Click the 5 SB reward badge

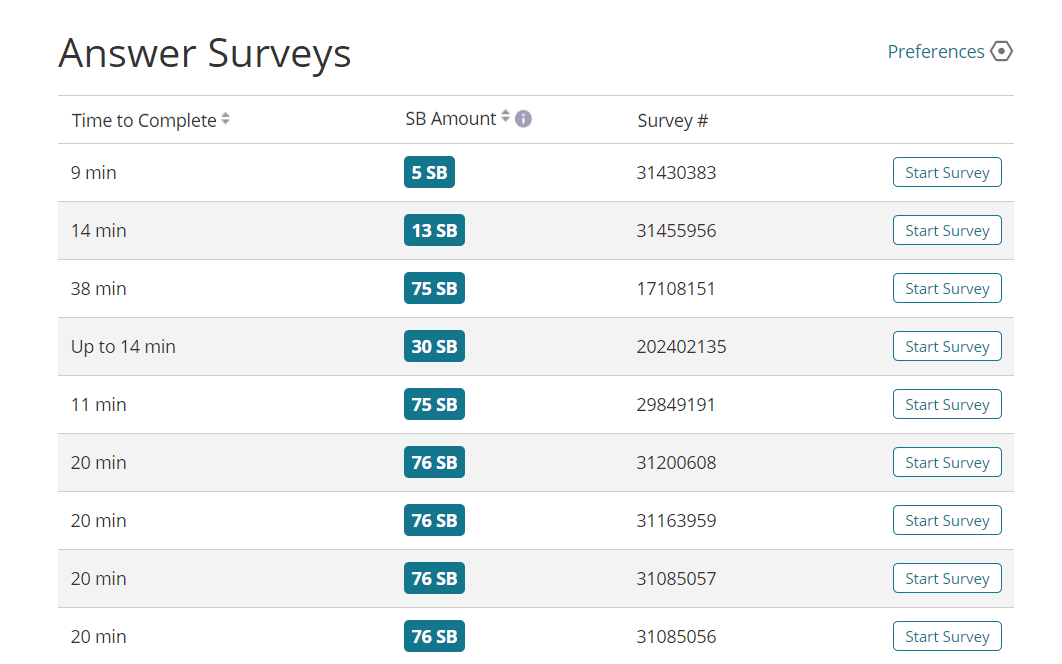[x=429, y=172]
